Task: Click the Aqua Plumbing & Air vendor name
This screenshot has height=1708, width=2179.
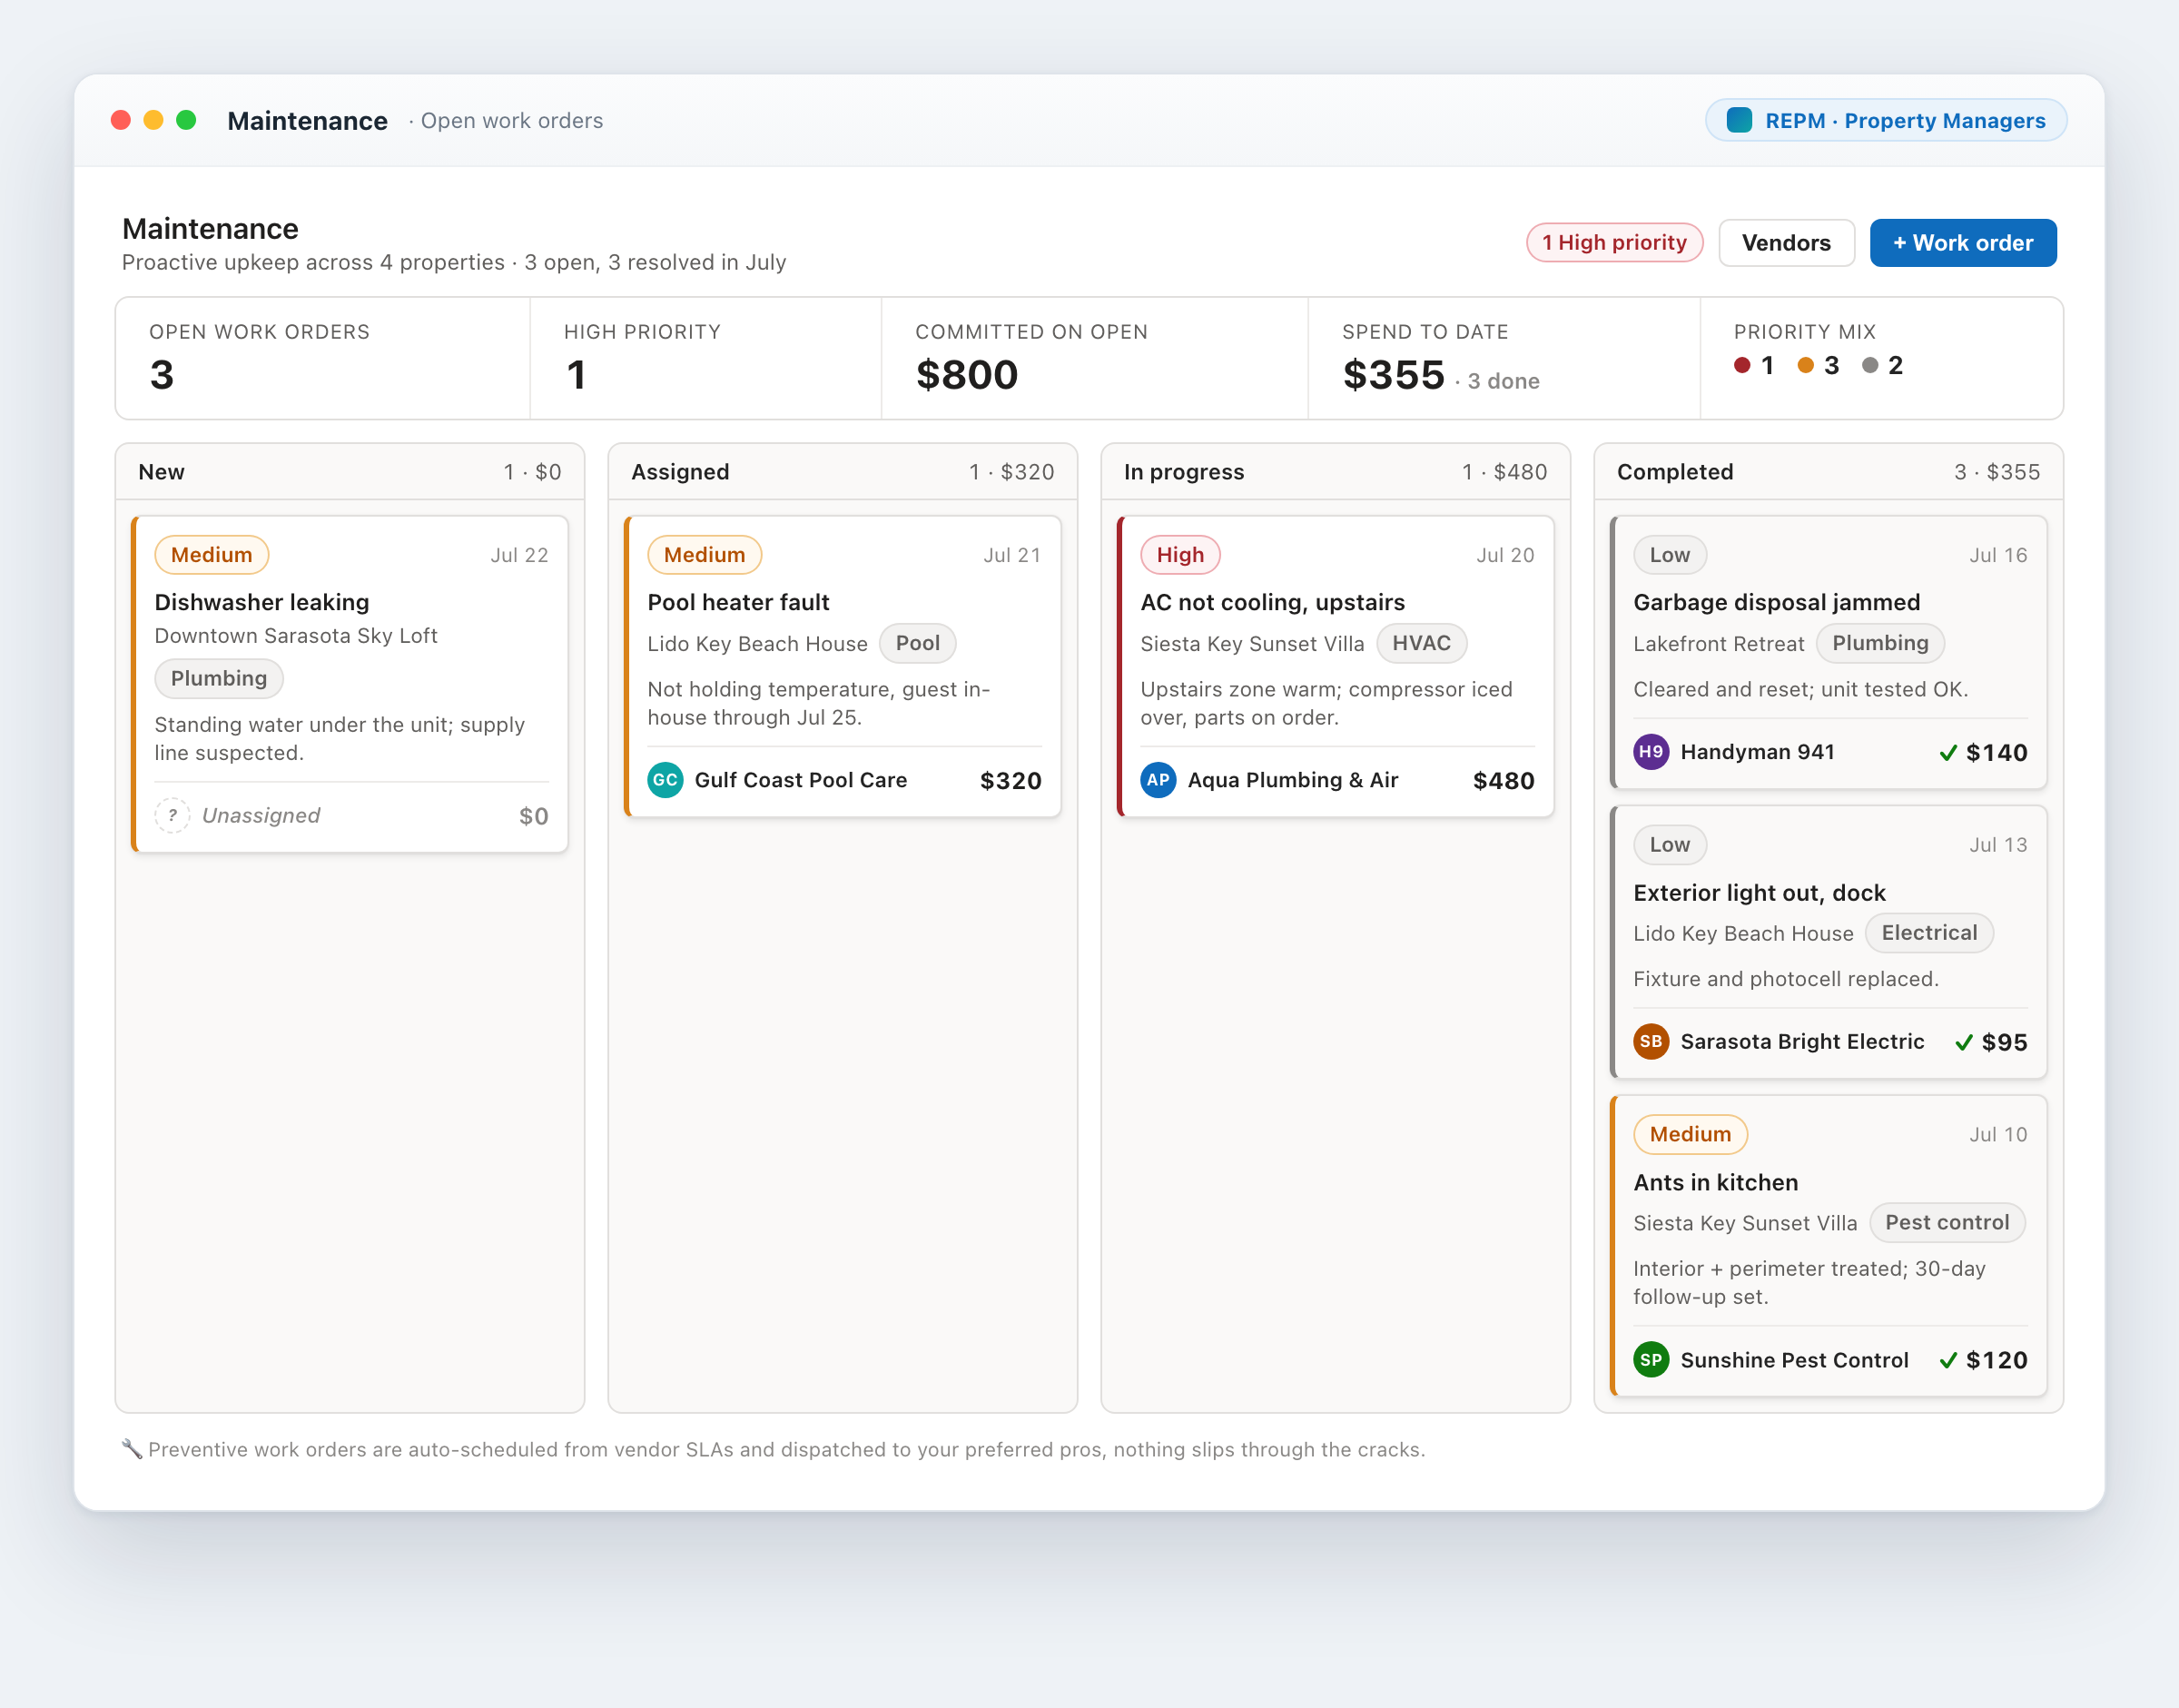Action: [1293, 780]
